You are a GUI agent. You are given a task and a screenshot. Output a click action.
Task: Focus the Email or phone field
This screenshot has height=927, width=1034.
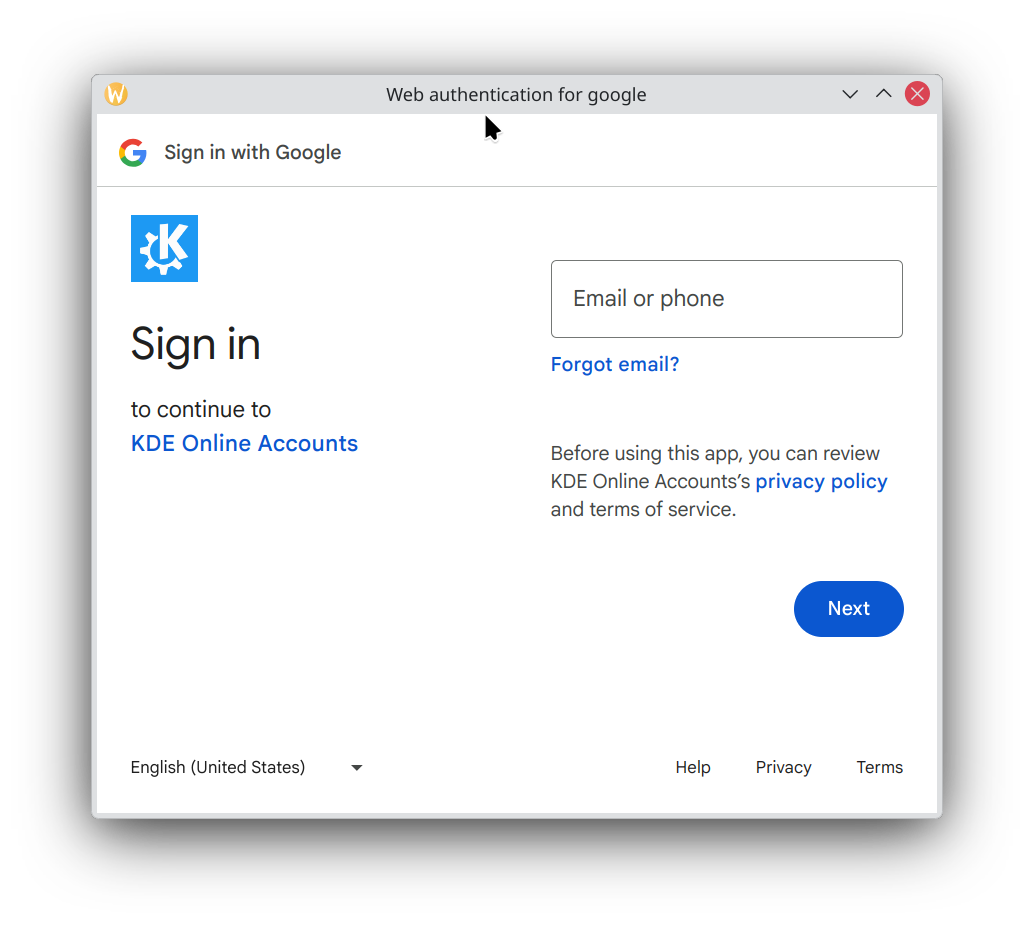point(727,299)
